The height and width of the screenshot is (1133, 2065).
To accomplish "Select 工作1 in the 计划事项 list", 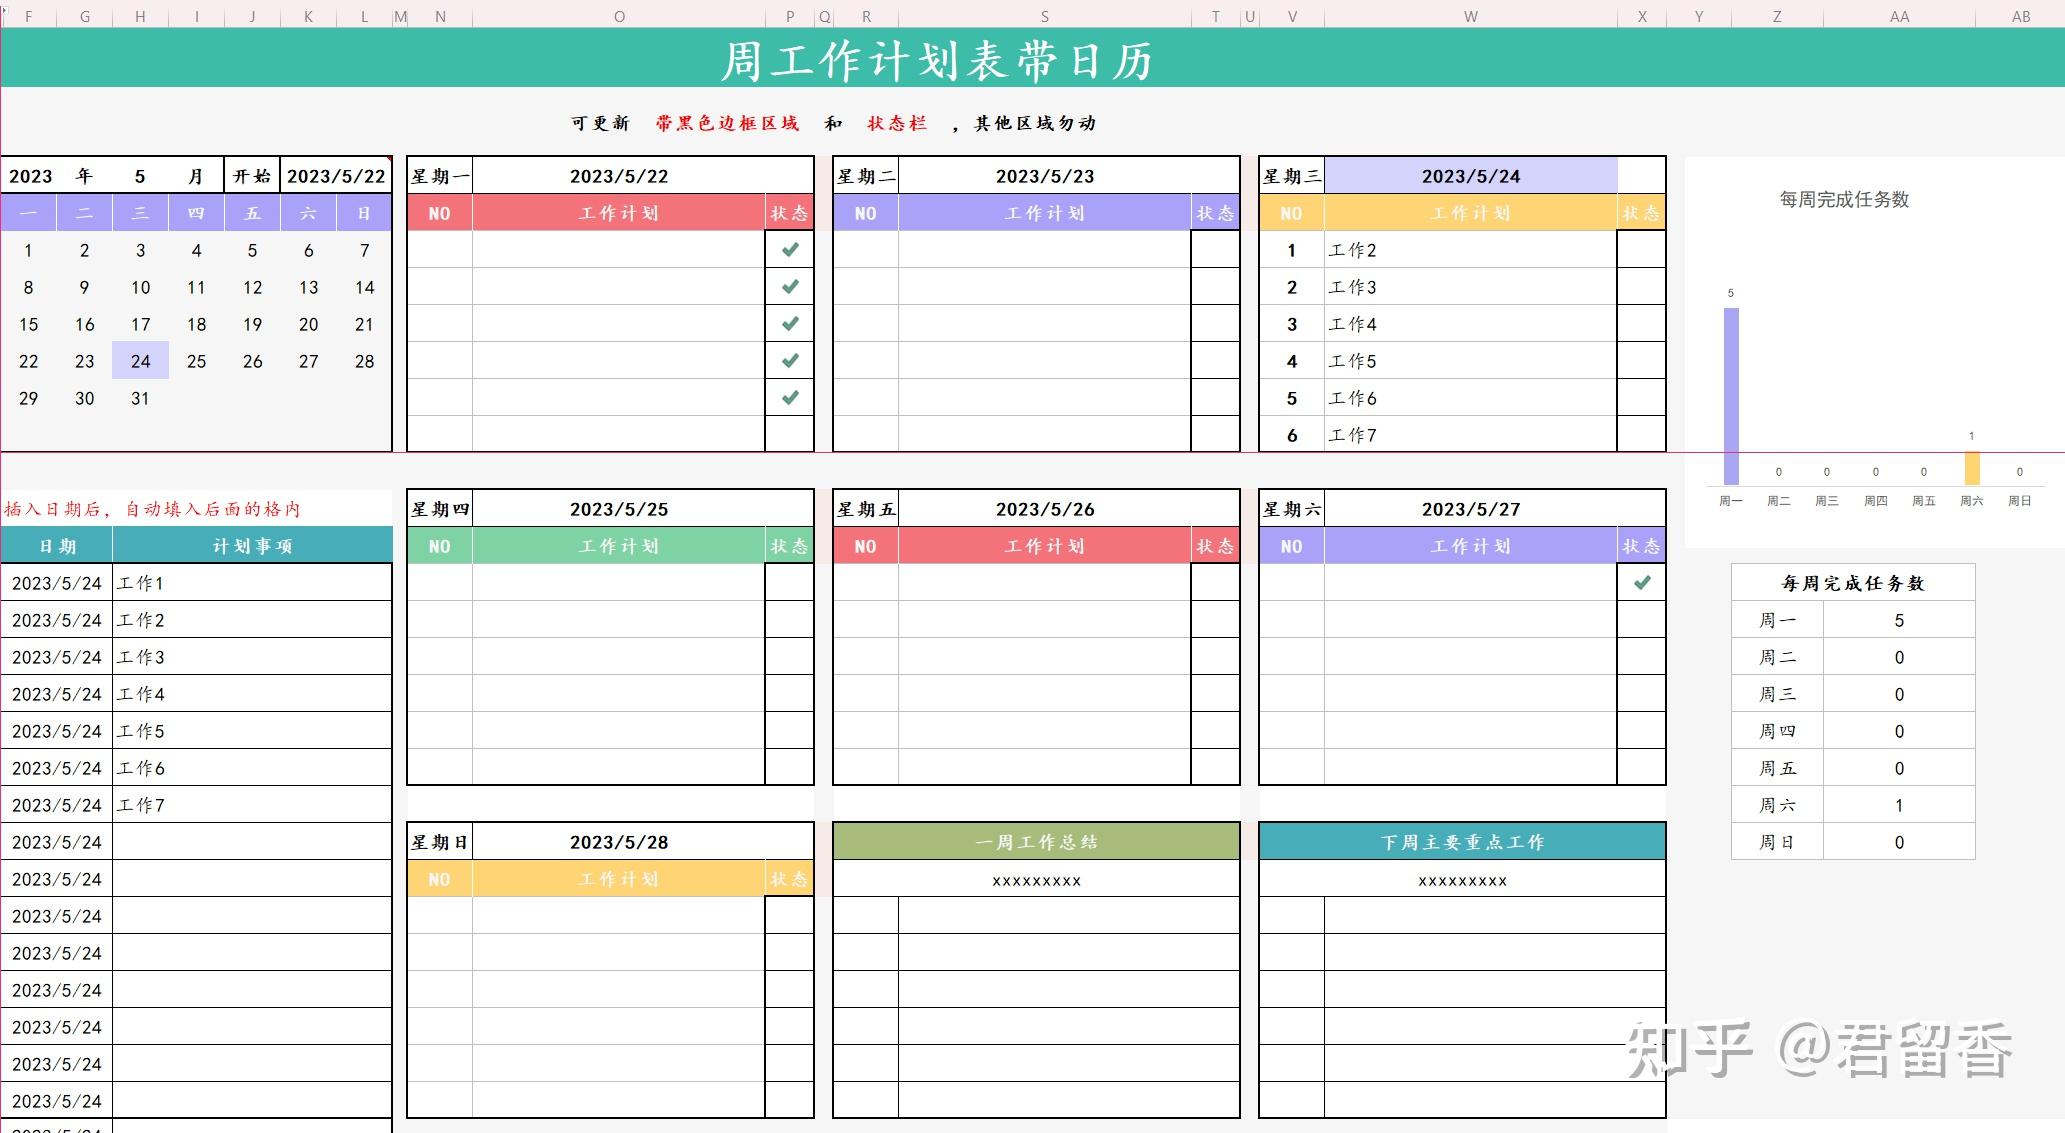I will 140,582.
